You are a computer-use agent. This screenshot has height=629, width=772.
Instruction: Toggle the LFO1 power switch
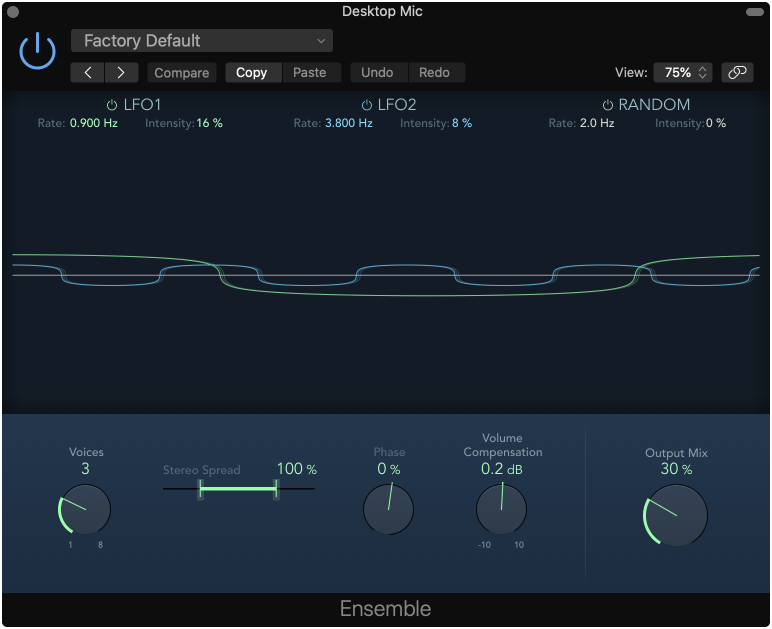coord(112,105)
